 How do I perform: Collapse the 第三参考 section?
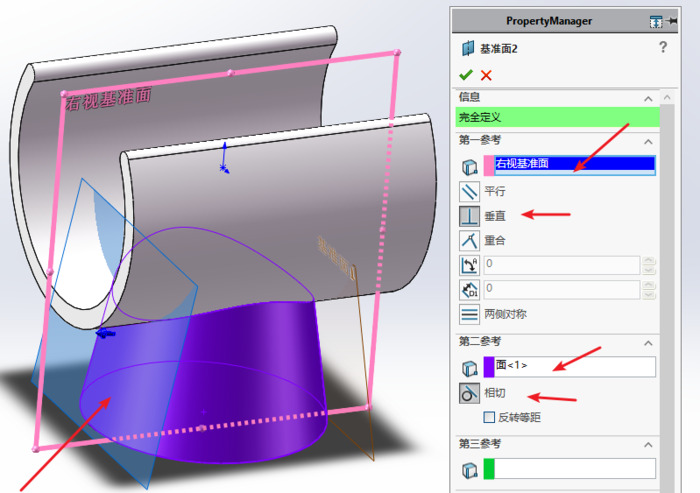pos(648,444)
